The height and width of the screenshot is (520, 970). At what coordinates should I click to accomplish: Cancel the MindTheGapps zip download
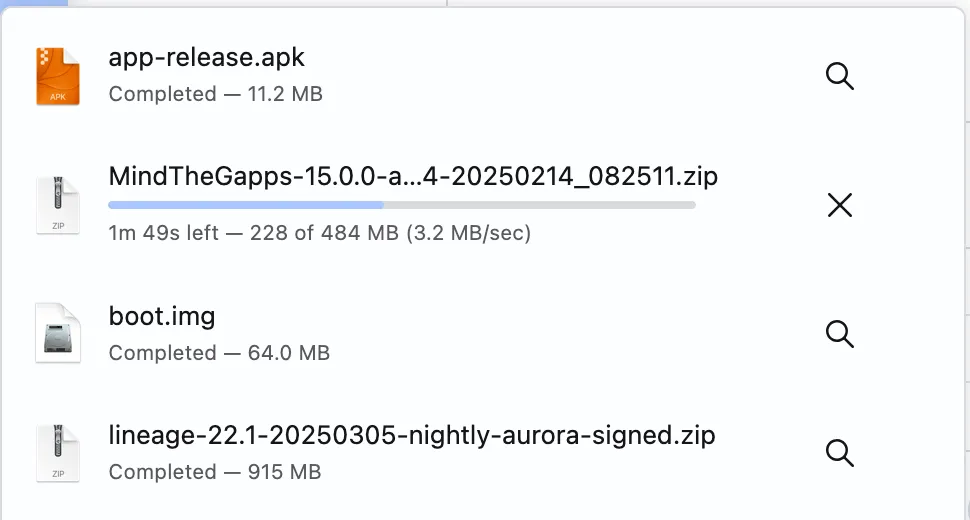click(839, 205)
